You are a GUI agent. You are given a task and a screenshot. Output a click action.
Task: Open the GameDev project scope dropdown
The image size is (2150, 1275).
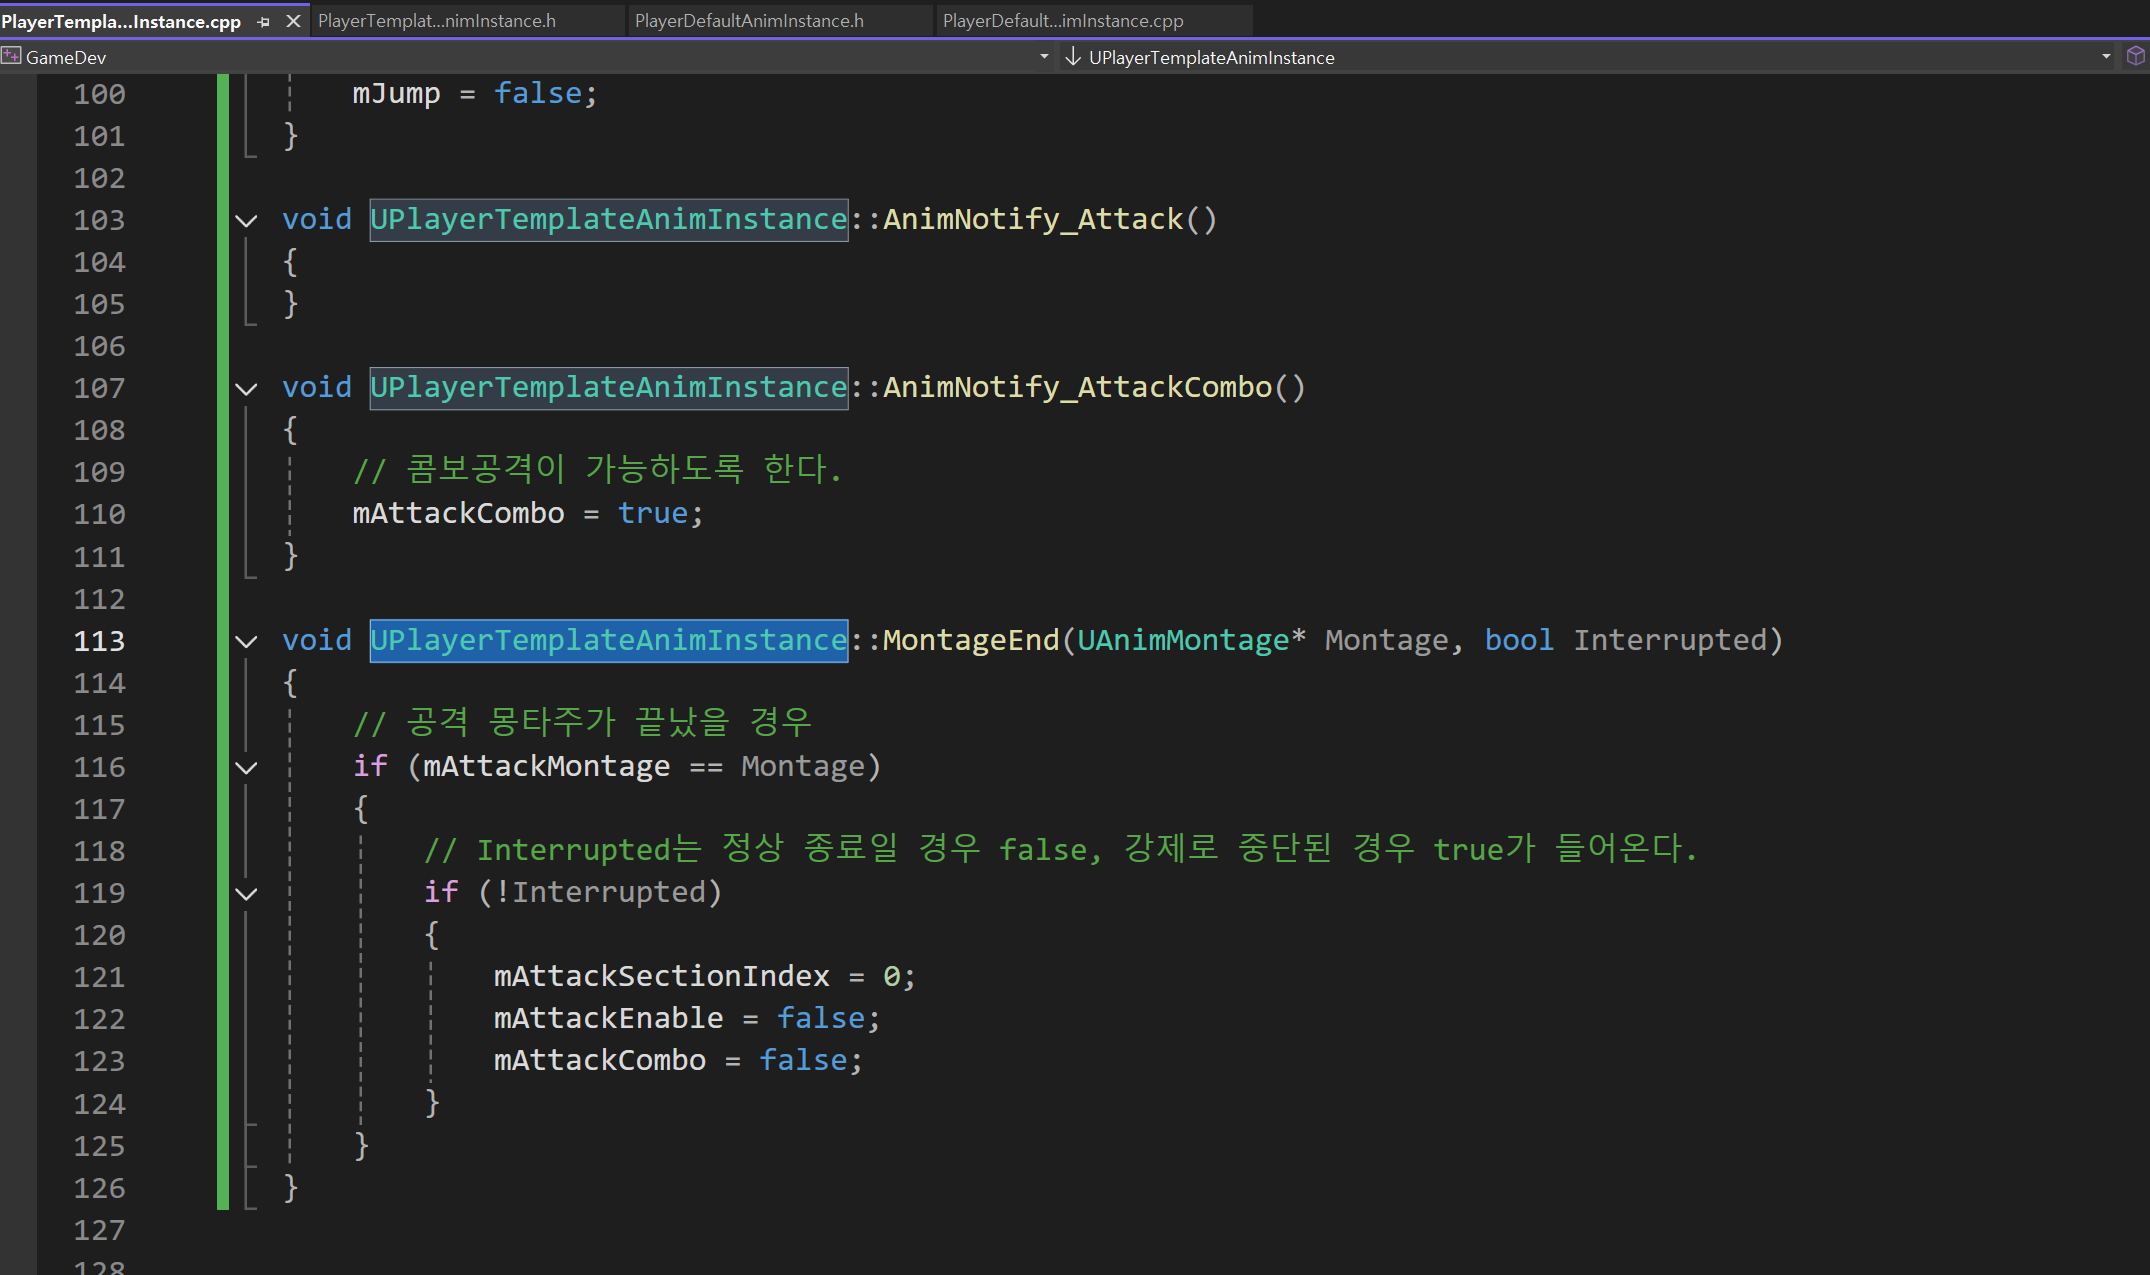click(1044, 57)
